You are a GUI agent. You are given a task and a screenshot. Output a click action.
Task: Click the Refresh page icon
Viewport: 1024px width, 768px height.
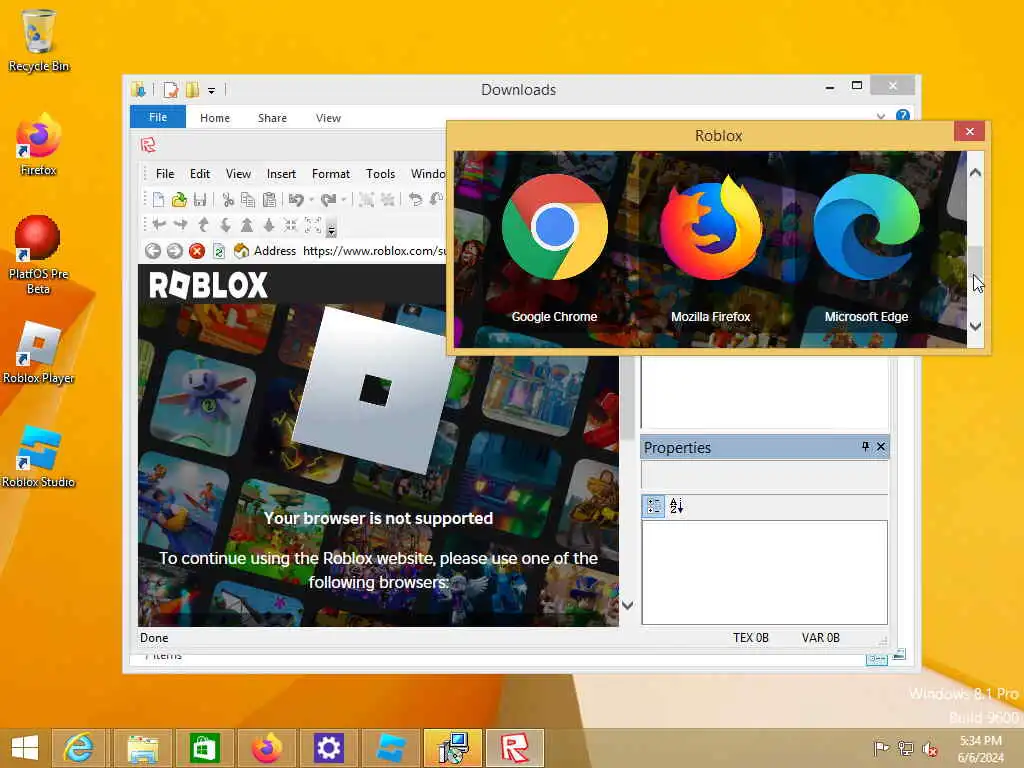coord(219,251)
